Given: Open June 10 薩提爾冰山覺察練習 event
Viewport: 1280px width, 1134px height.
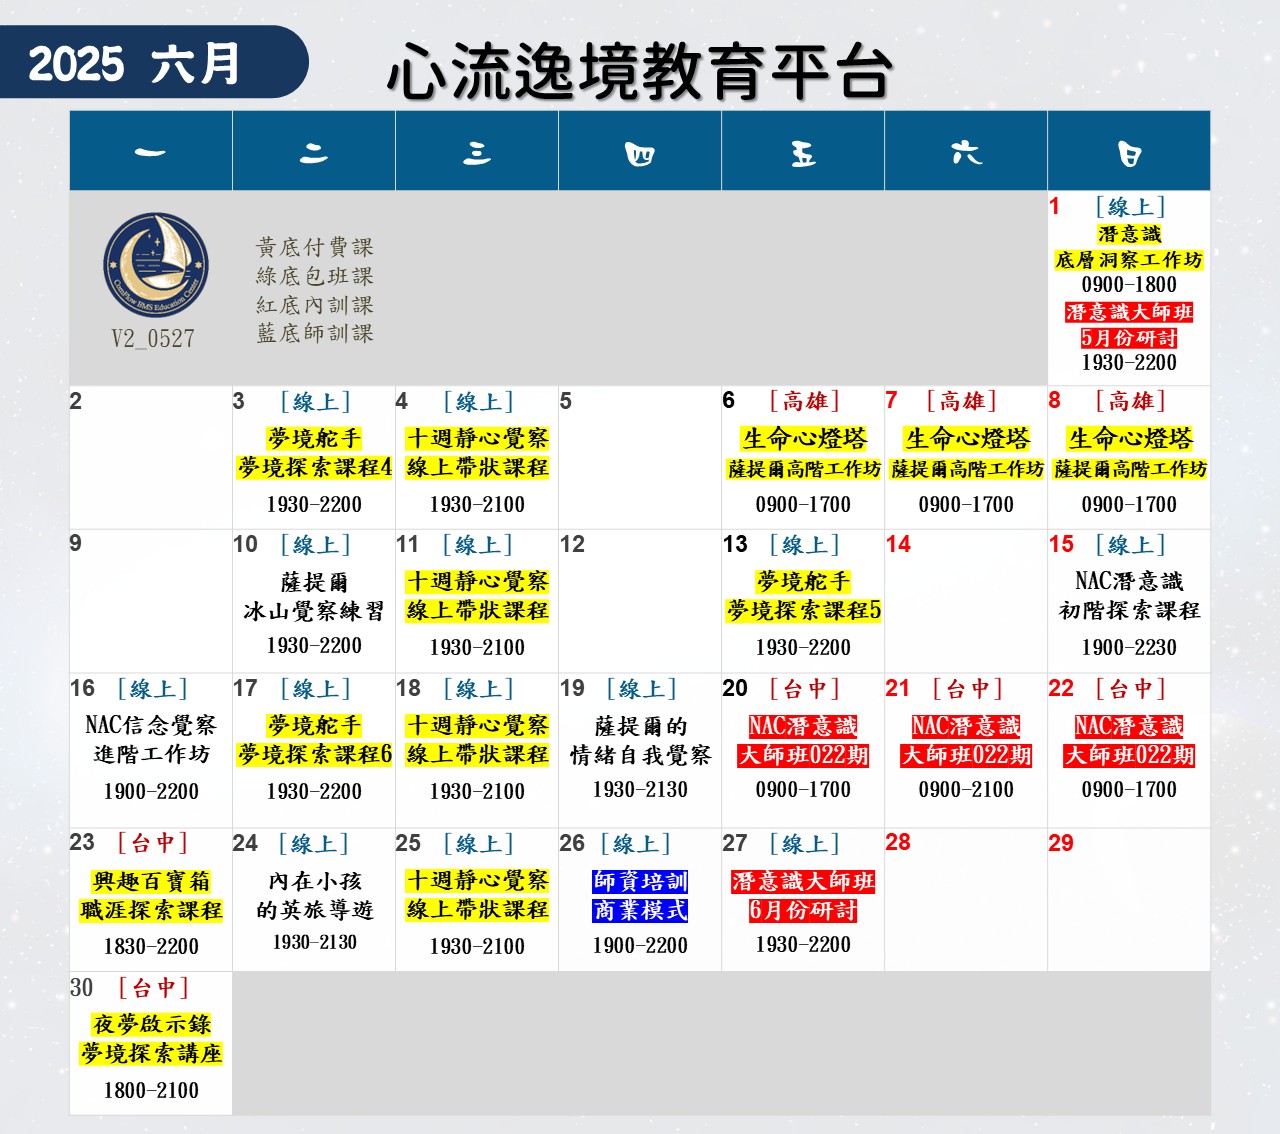Looking at the screenshot, I should tap(314, 597).
